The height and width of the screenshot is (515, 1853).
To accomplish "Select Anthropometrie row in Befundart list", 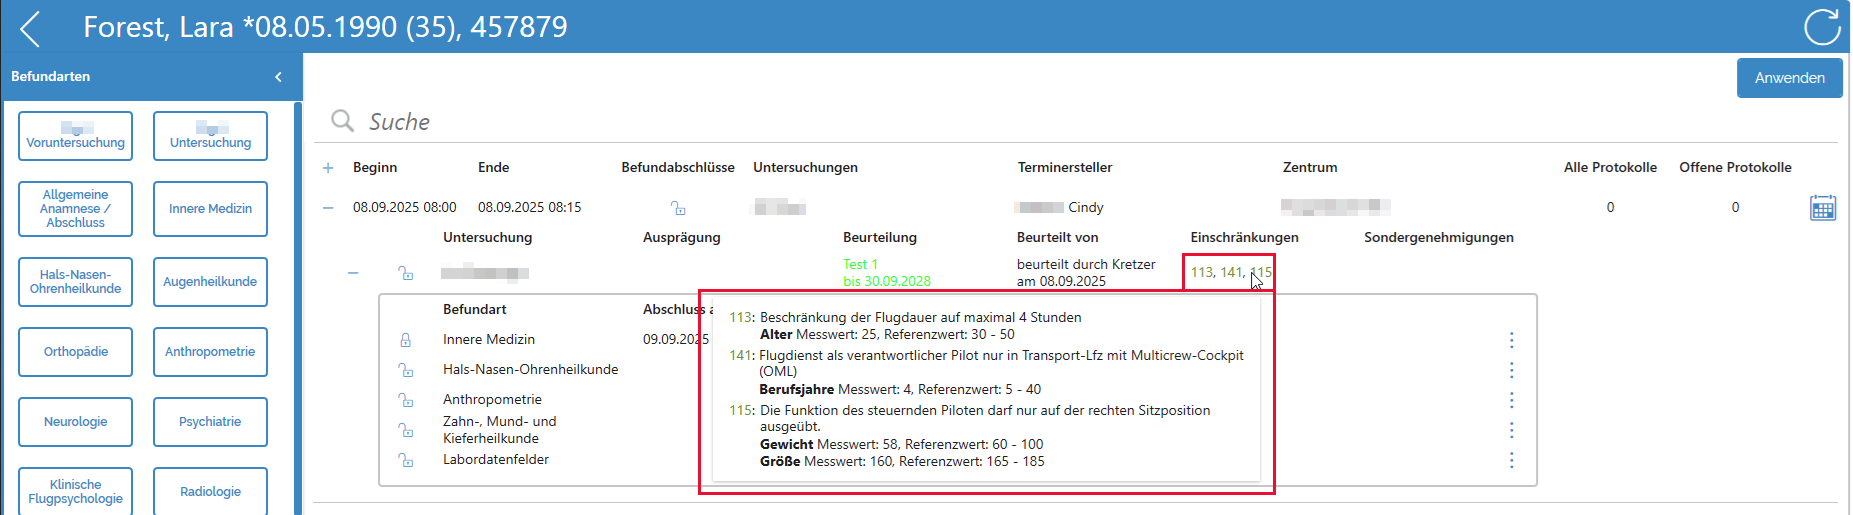I will pyautogui.click(x=492, y=400).
